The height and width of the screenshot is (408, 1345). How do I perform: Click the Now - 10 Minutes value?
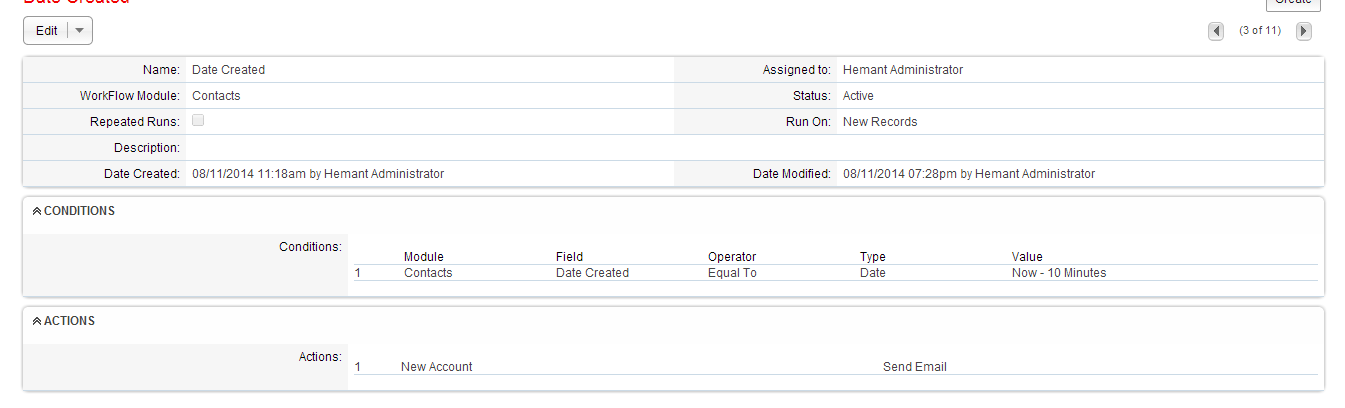[x=1059, y=273]
